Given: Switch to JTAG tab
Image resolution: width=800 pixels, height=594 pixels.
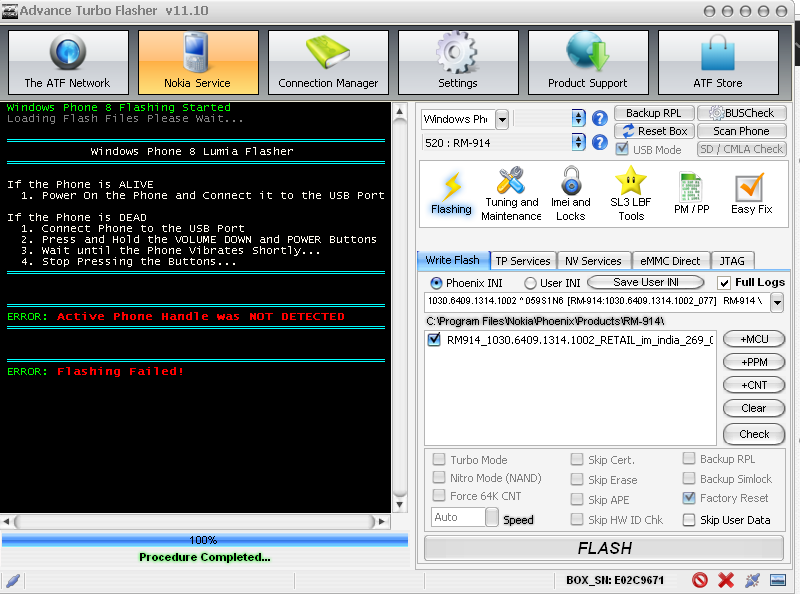Looking at the screenshot, I should pos(732,261).
